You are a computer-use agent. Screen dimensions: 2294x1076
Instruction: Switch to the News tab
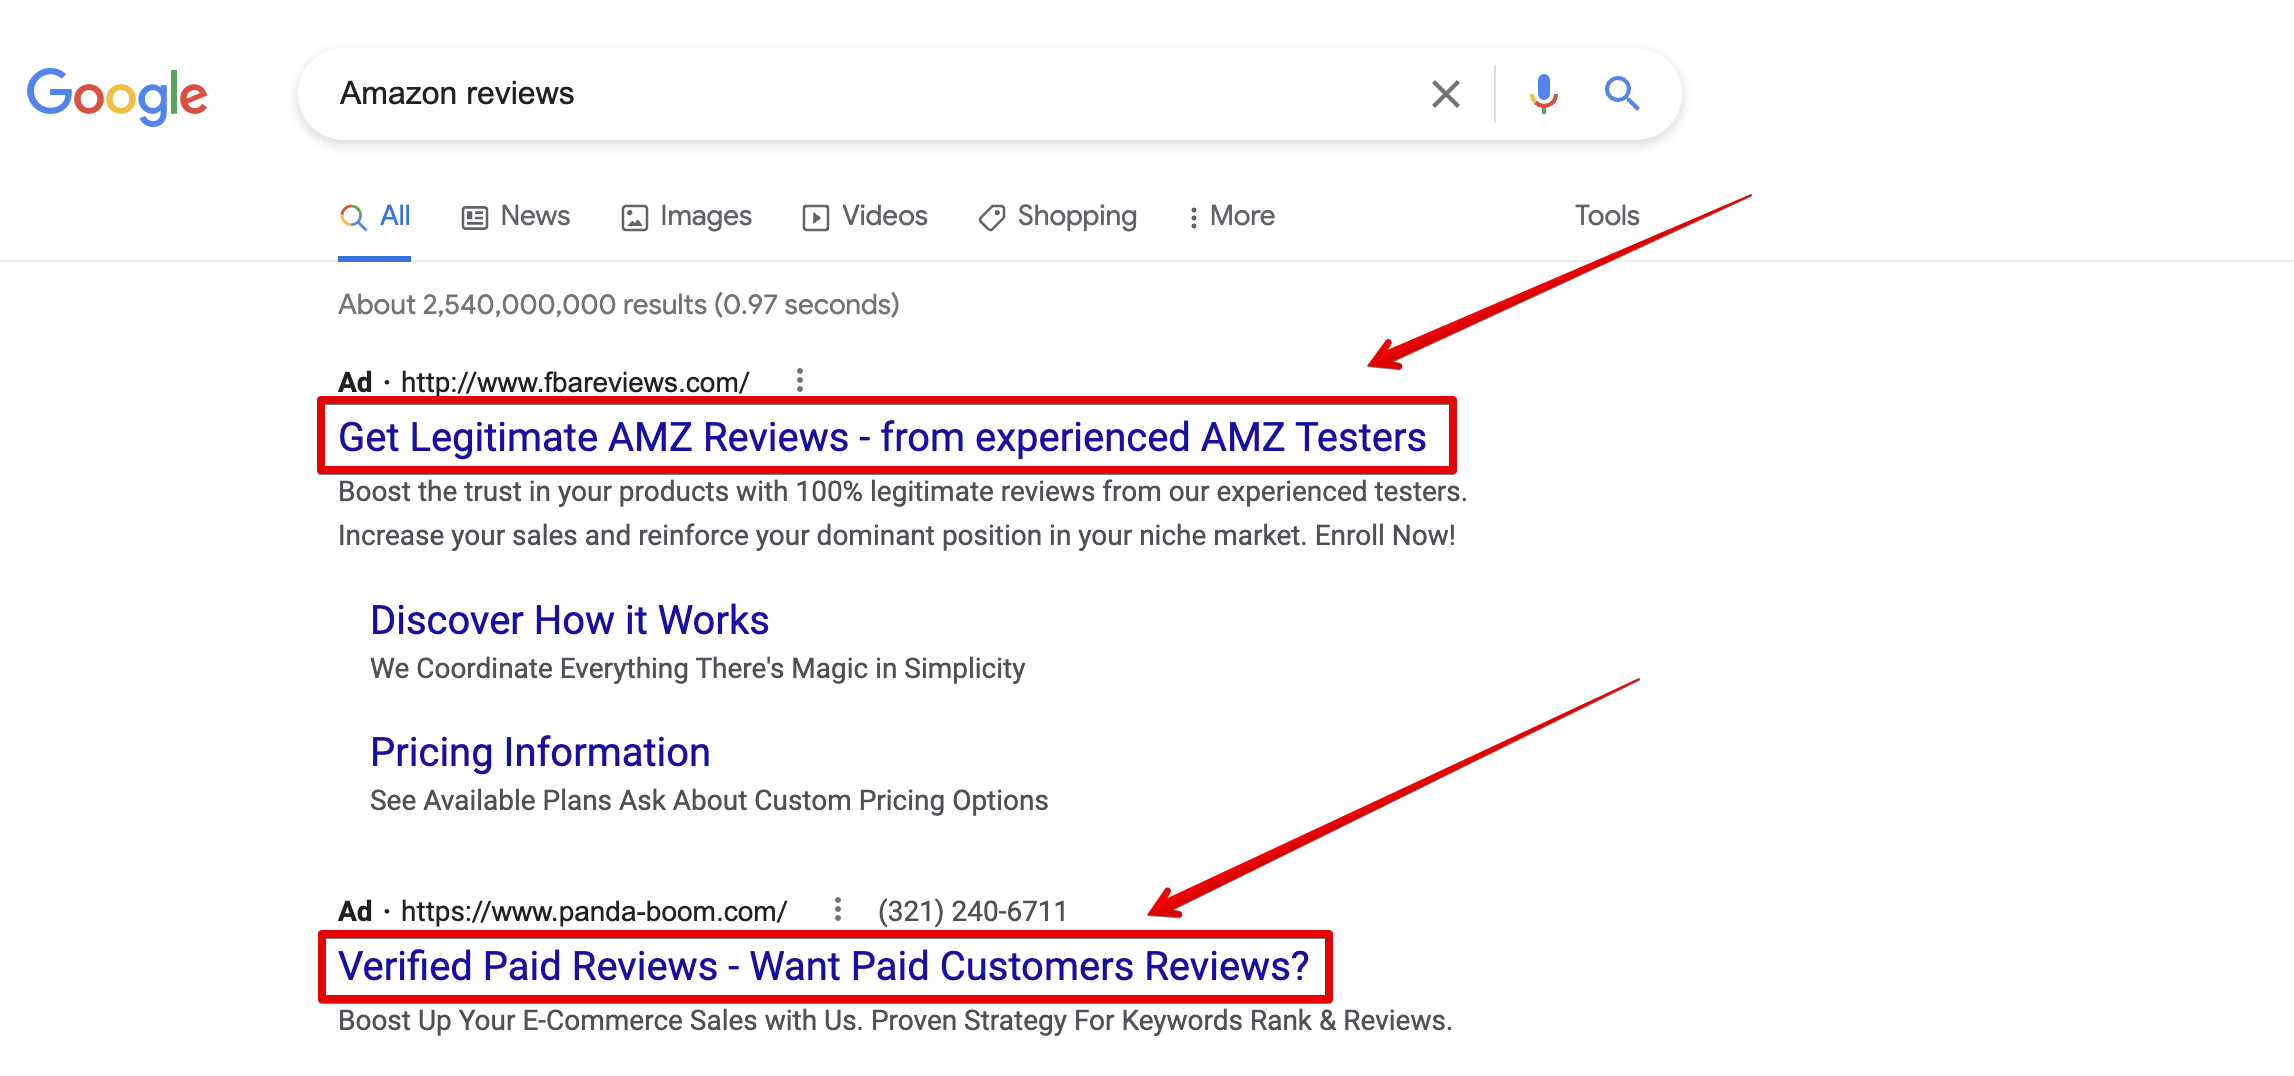(x=516, y=216)
